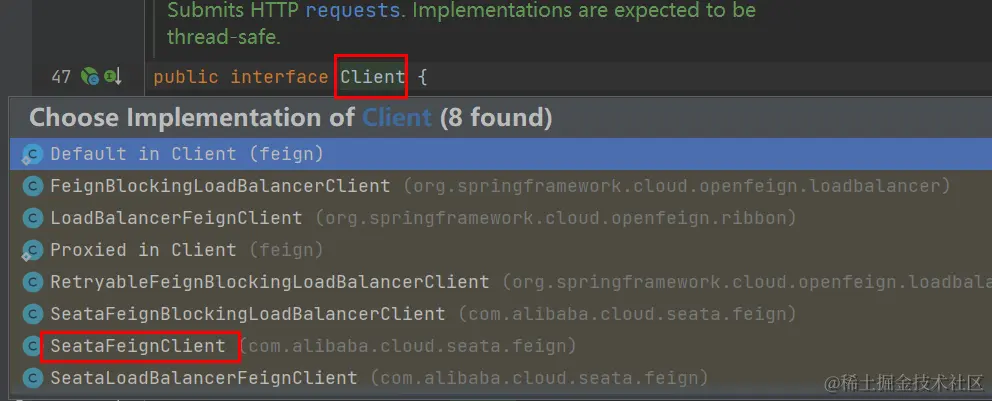Click the package text org.springframework.cloud.openfeign.ribbon
The height and width of the screenshot is (401, 992).
pyautogui.click(x=555, y=218)
